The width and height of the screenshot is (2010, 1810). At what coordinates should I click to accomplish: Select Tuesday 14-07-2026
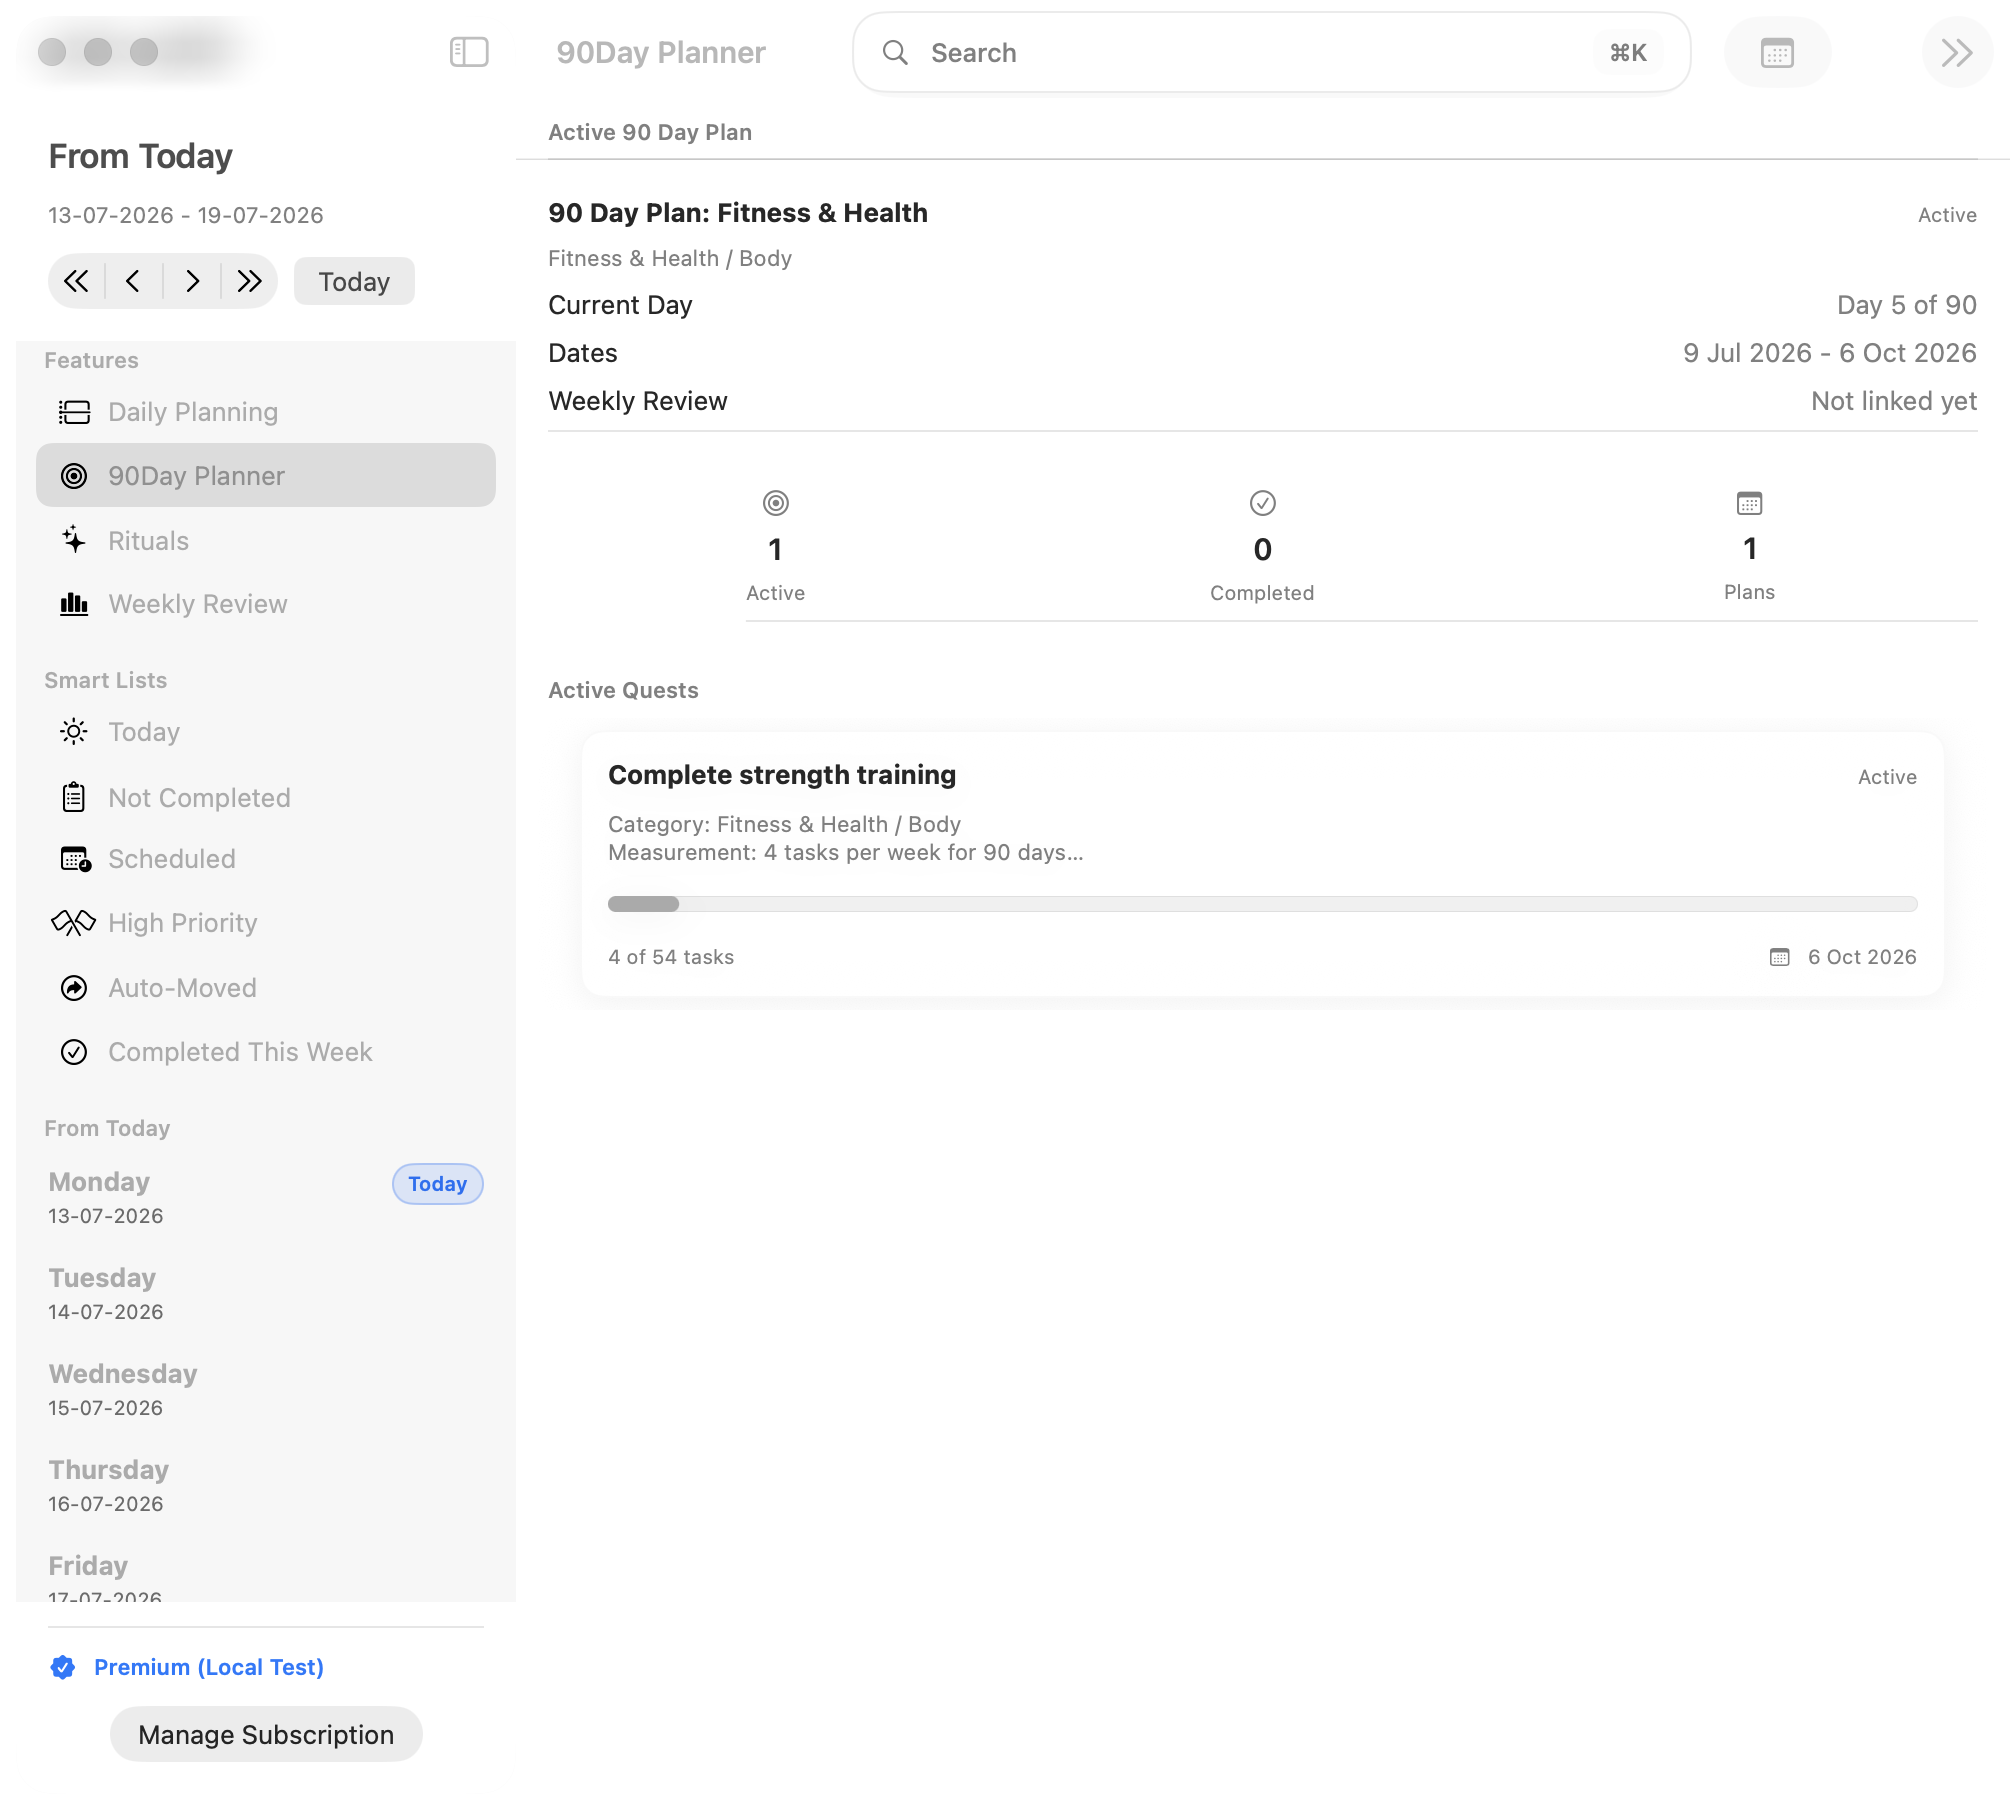(266, 1294)
